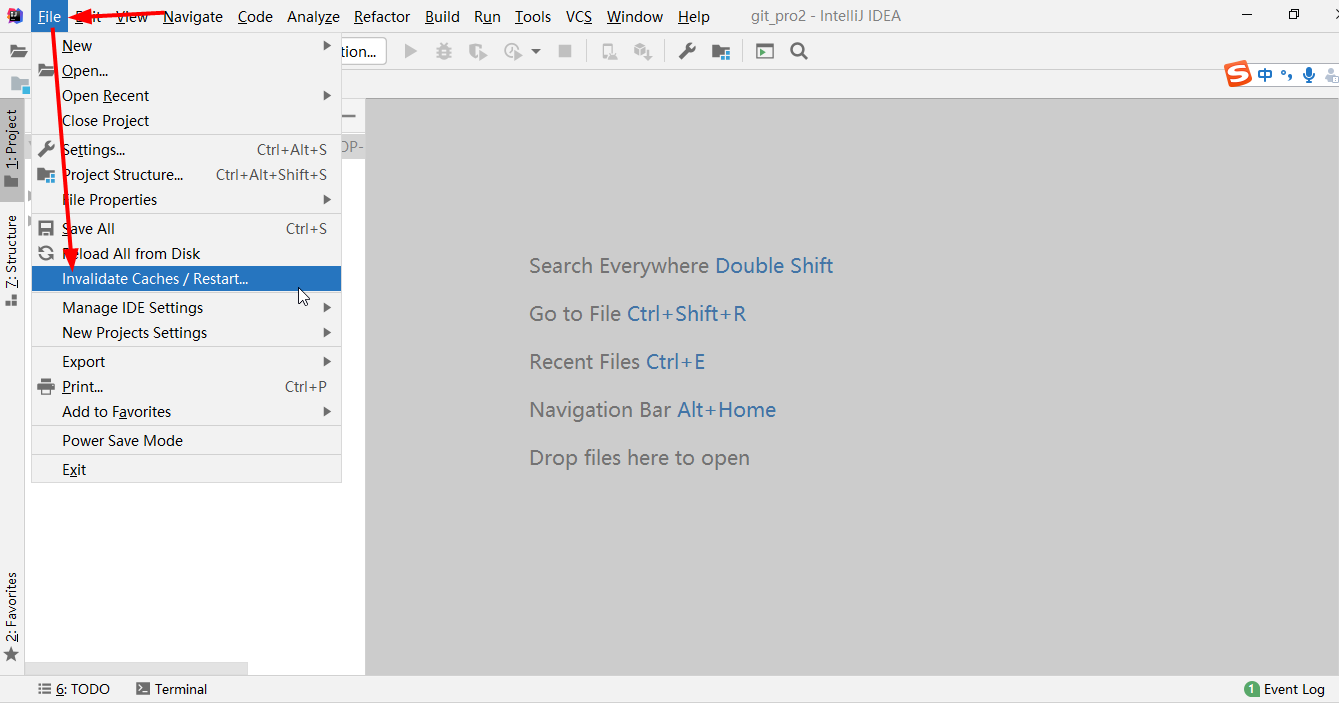
Task: Click the hide (minus) button of Project panel
Action: [x=349, y=116]
